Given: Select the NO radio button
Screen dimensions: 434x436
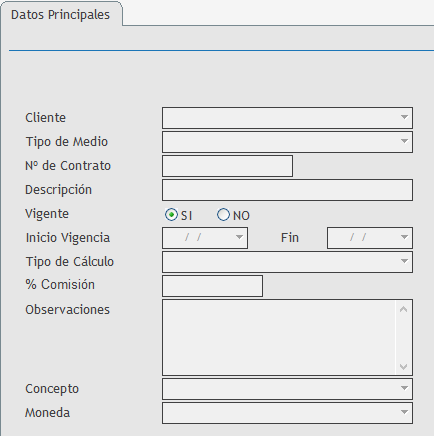Looking at the screenshot, I should pyautogui.click(x=223, y=215).
